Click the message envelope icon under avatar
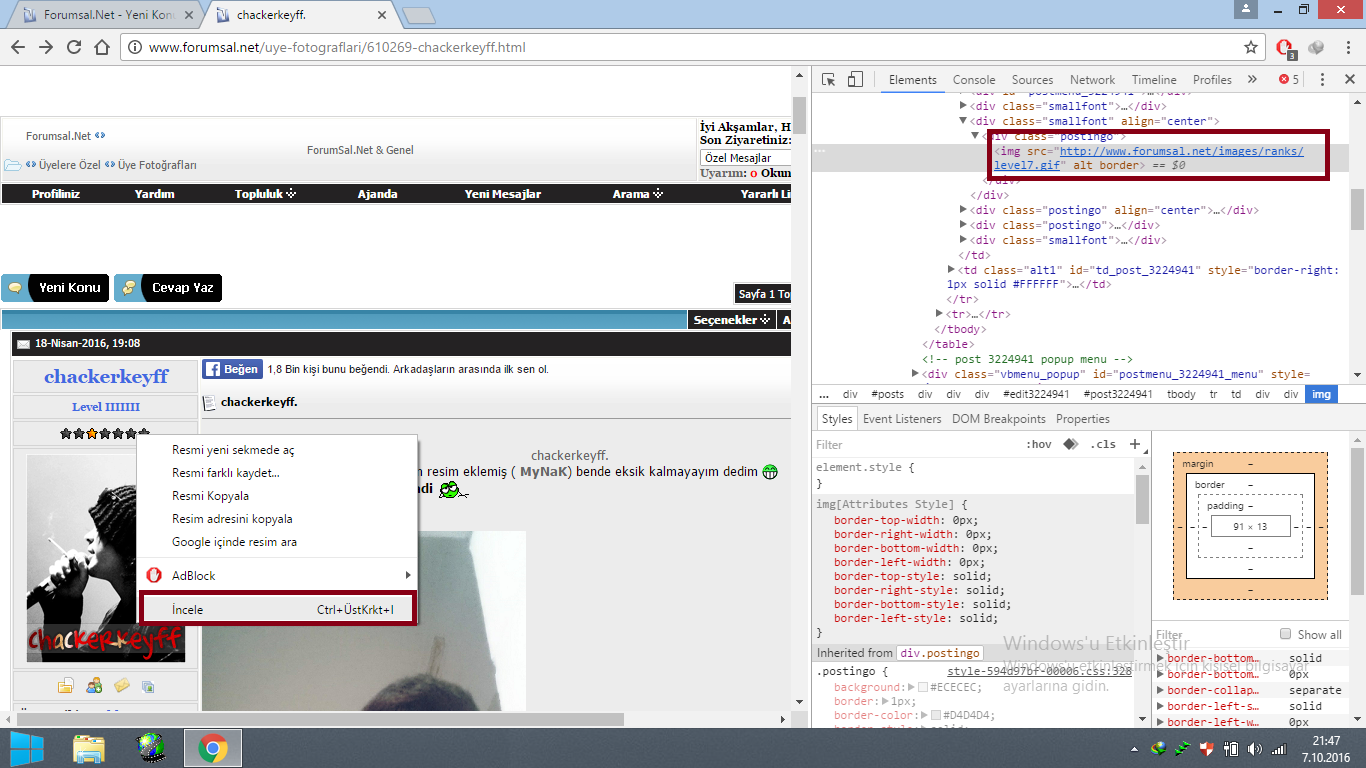This screenshot has height=768, width=1366. [x=122, y=685]
